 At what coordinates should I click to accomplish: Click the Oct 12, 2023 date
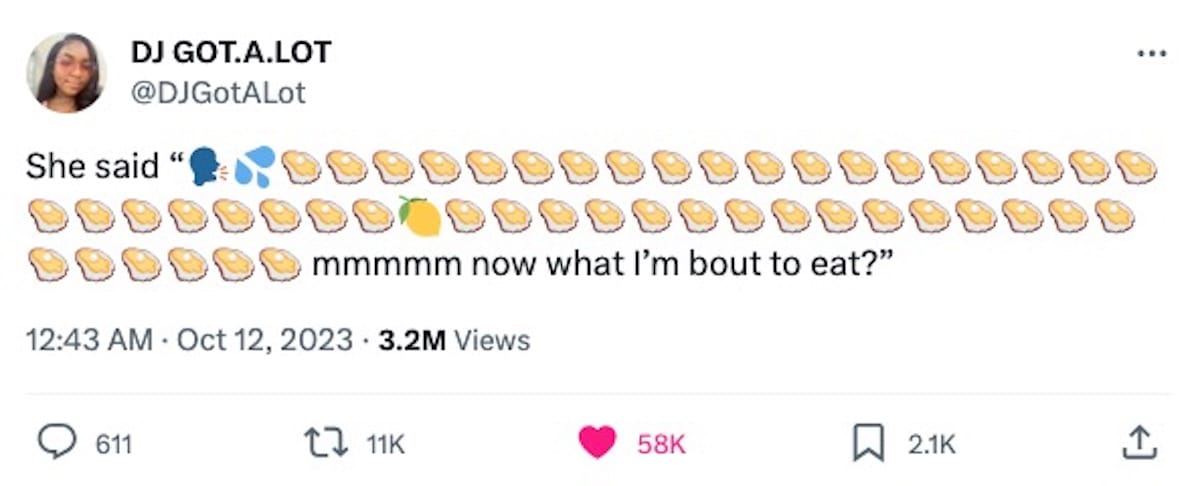(265, 340)
